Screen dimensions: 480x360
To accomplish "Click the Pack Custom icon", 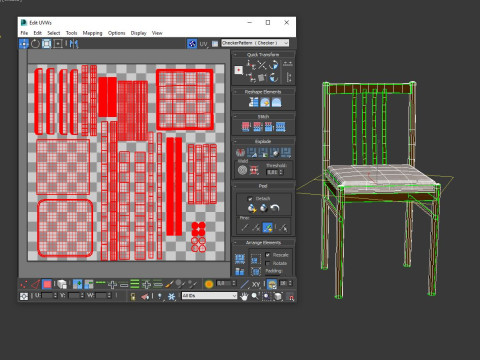I will tap(240, 259).
